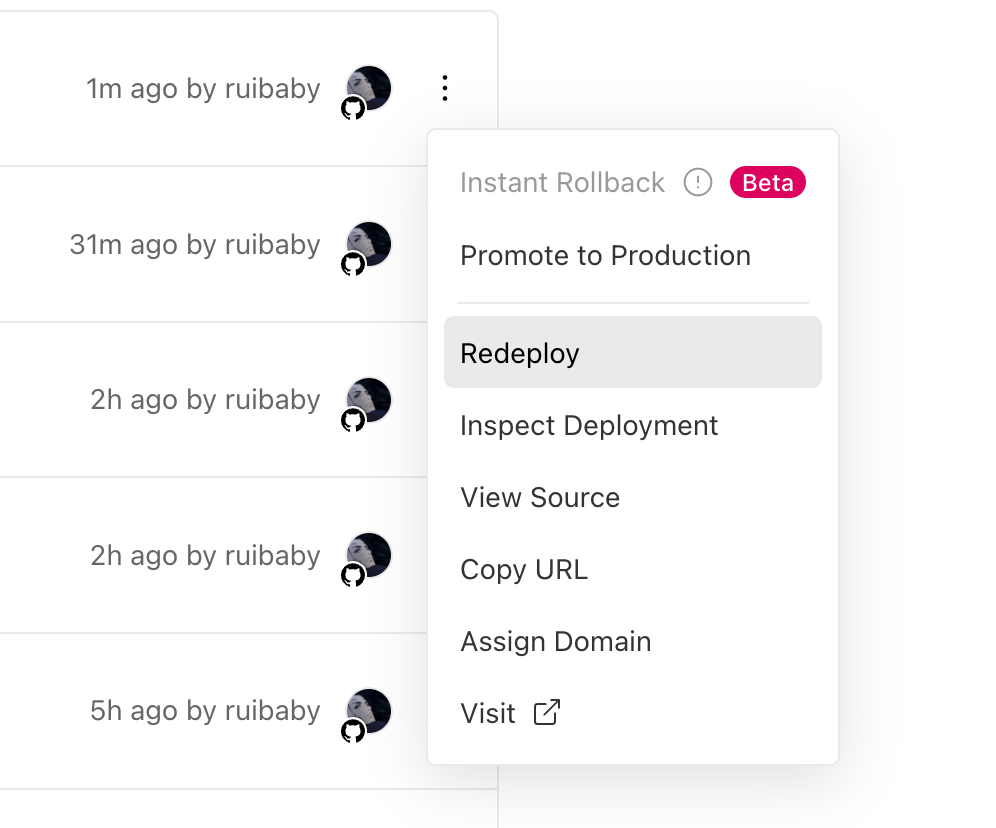Click the external link icon beside Visit
The height and width of the screenshot is (828, 996).
[547, 713]
